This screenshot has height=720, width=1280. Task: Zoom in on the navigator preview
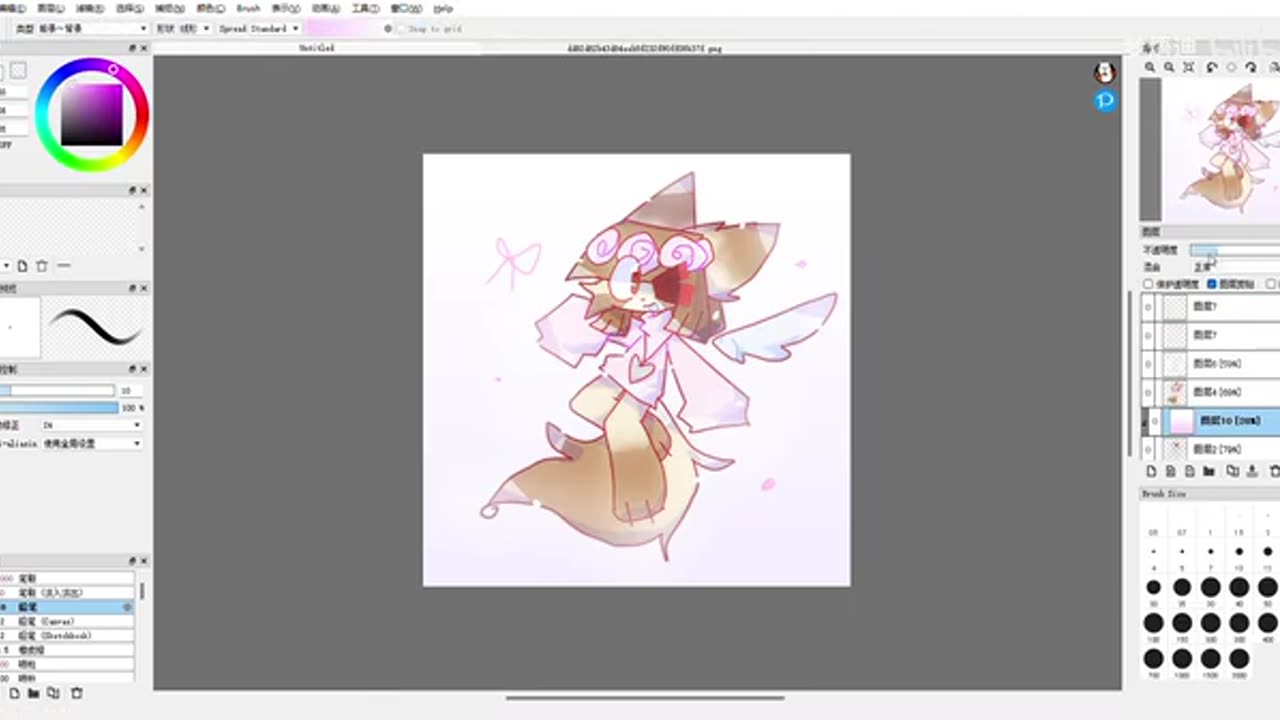pyautogui.click(x=1150, y=67)
